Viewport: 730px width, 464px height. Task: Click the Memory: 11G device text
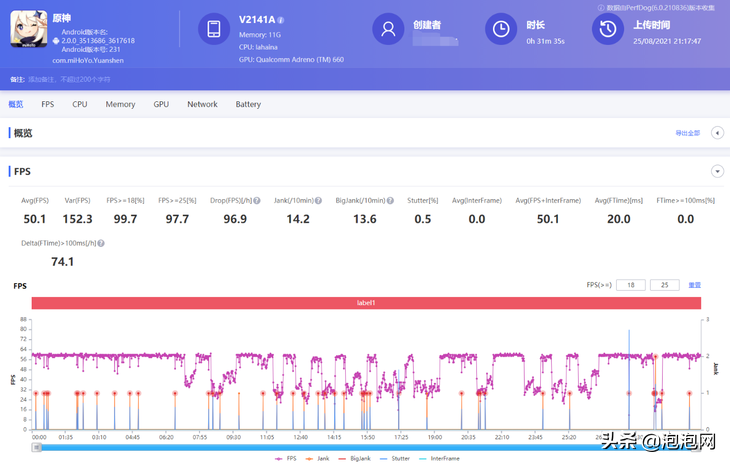point(260,35)
